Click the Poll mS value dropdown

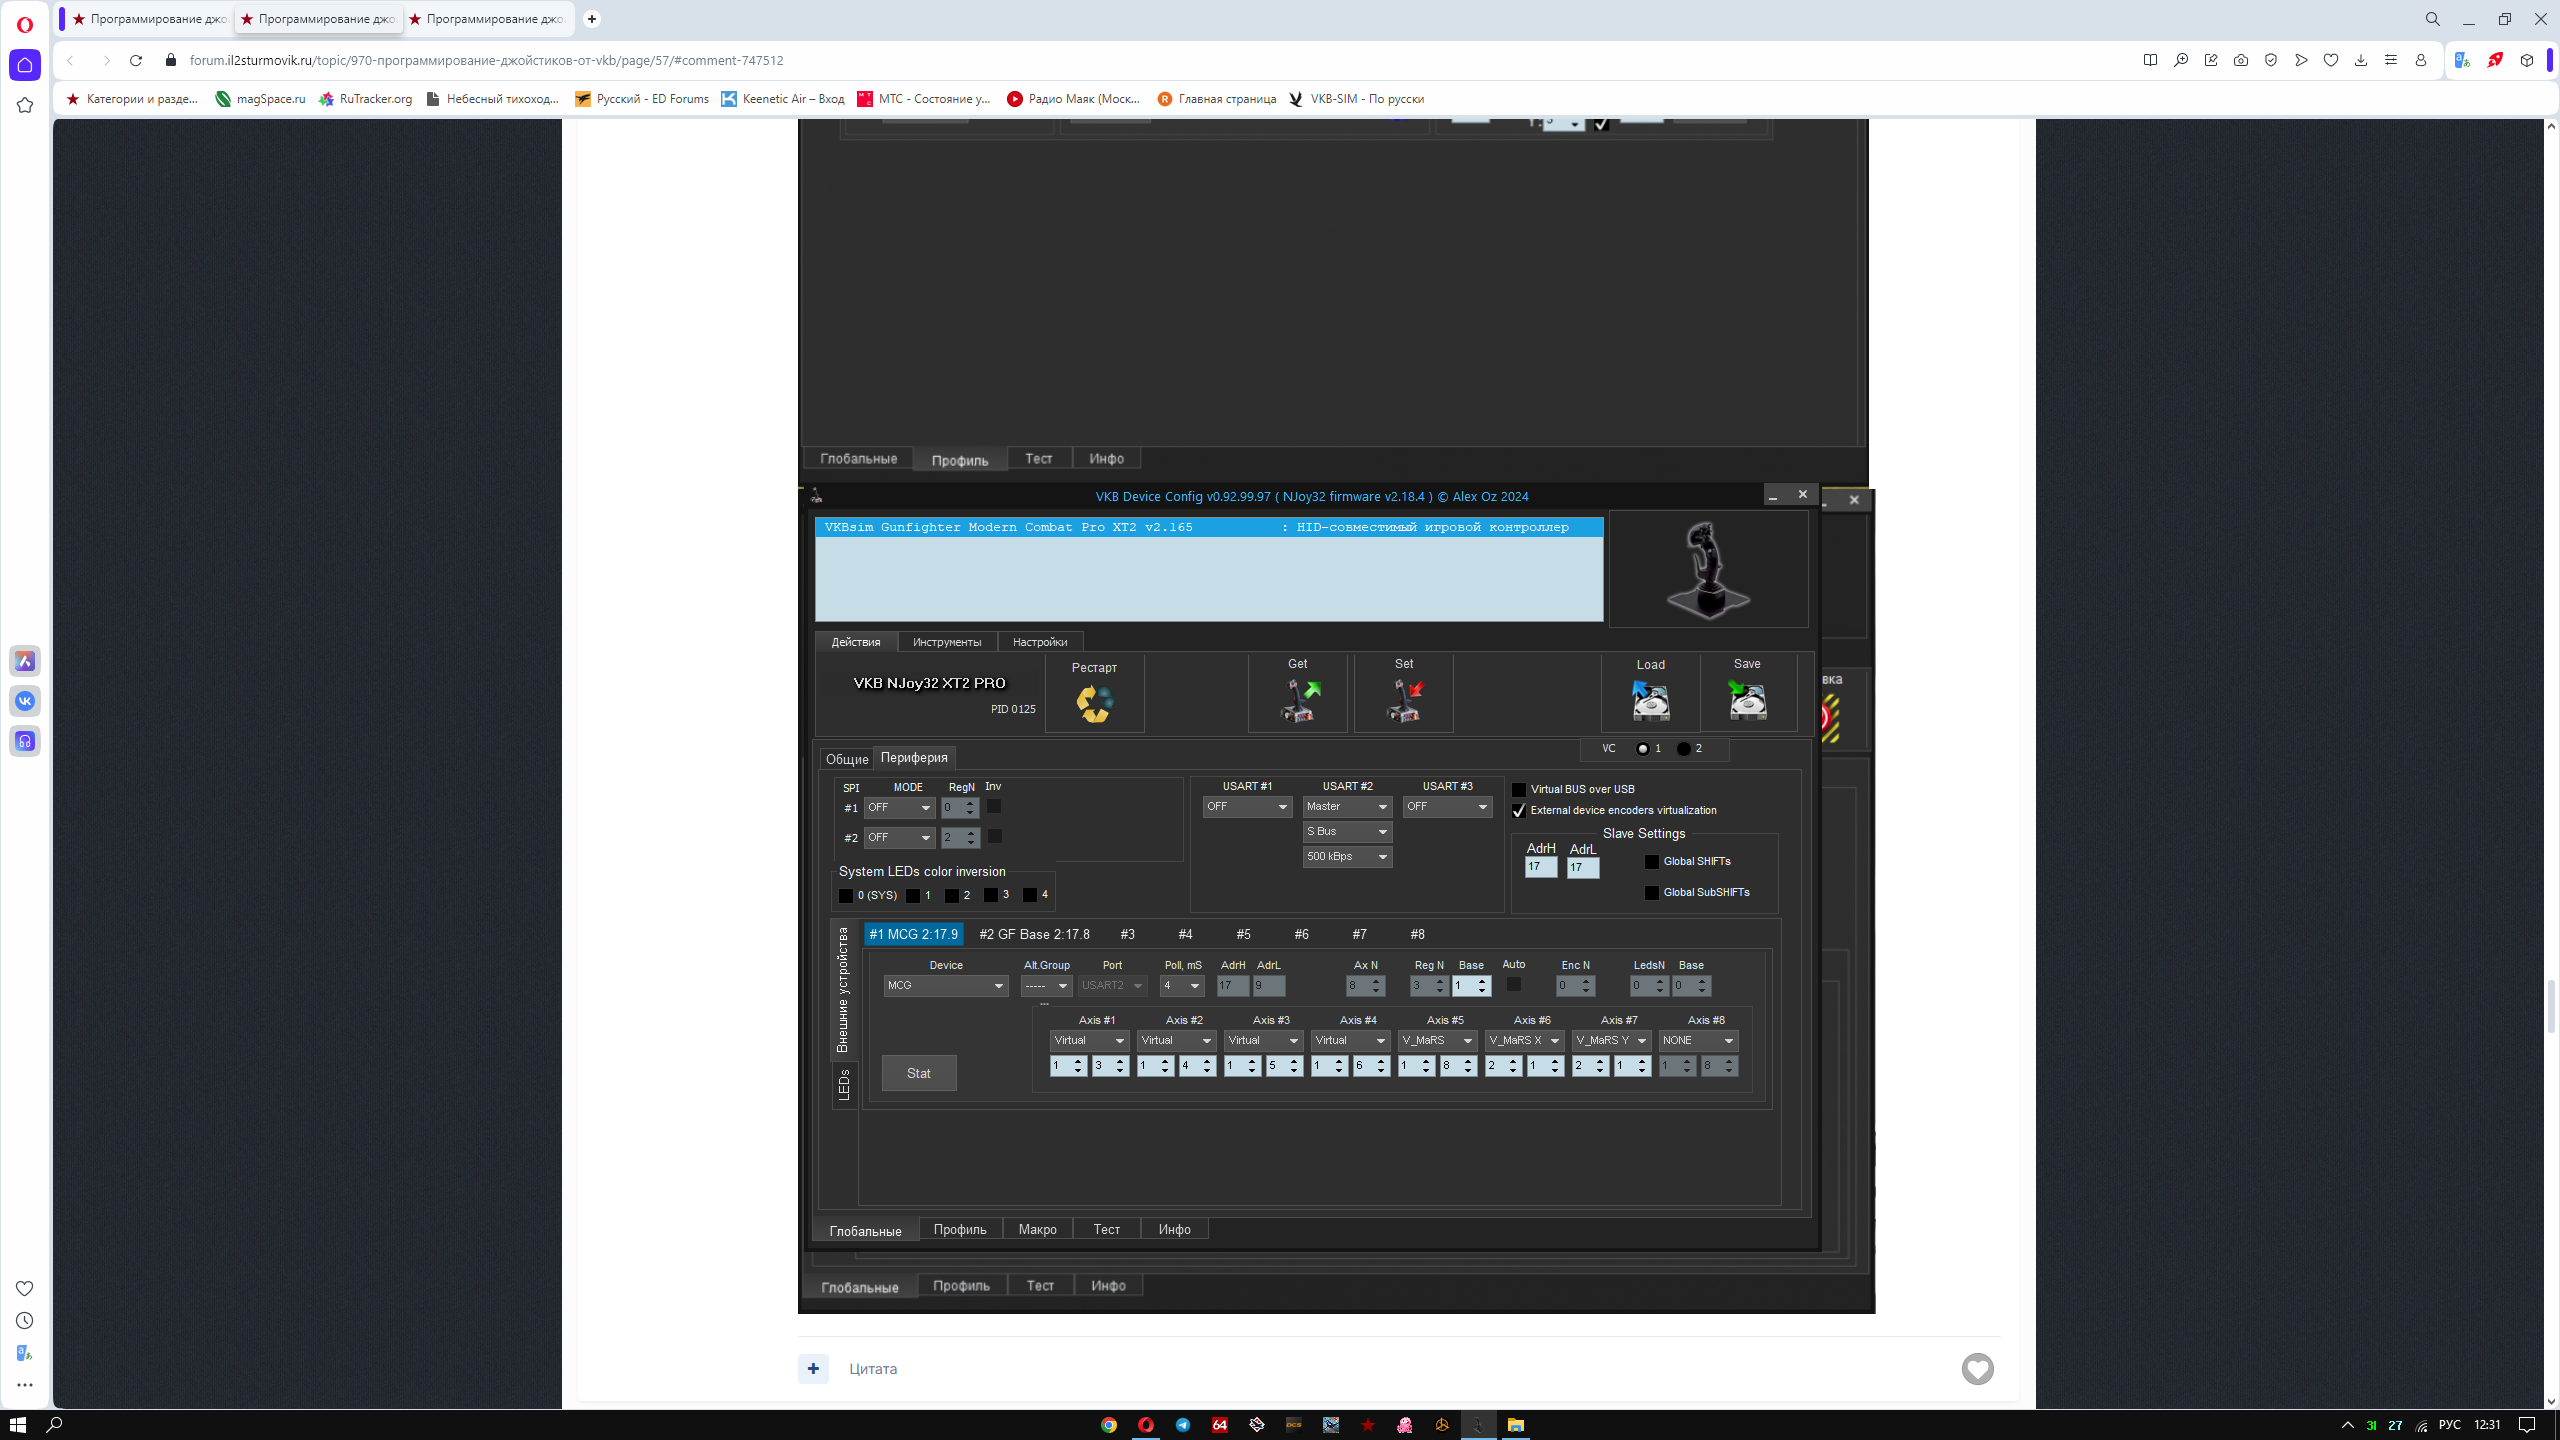1182,985
